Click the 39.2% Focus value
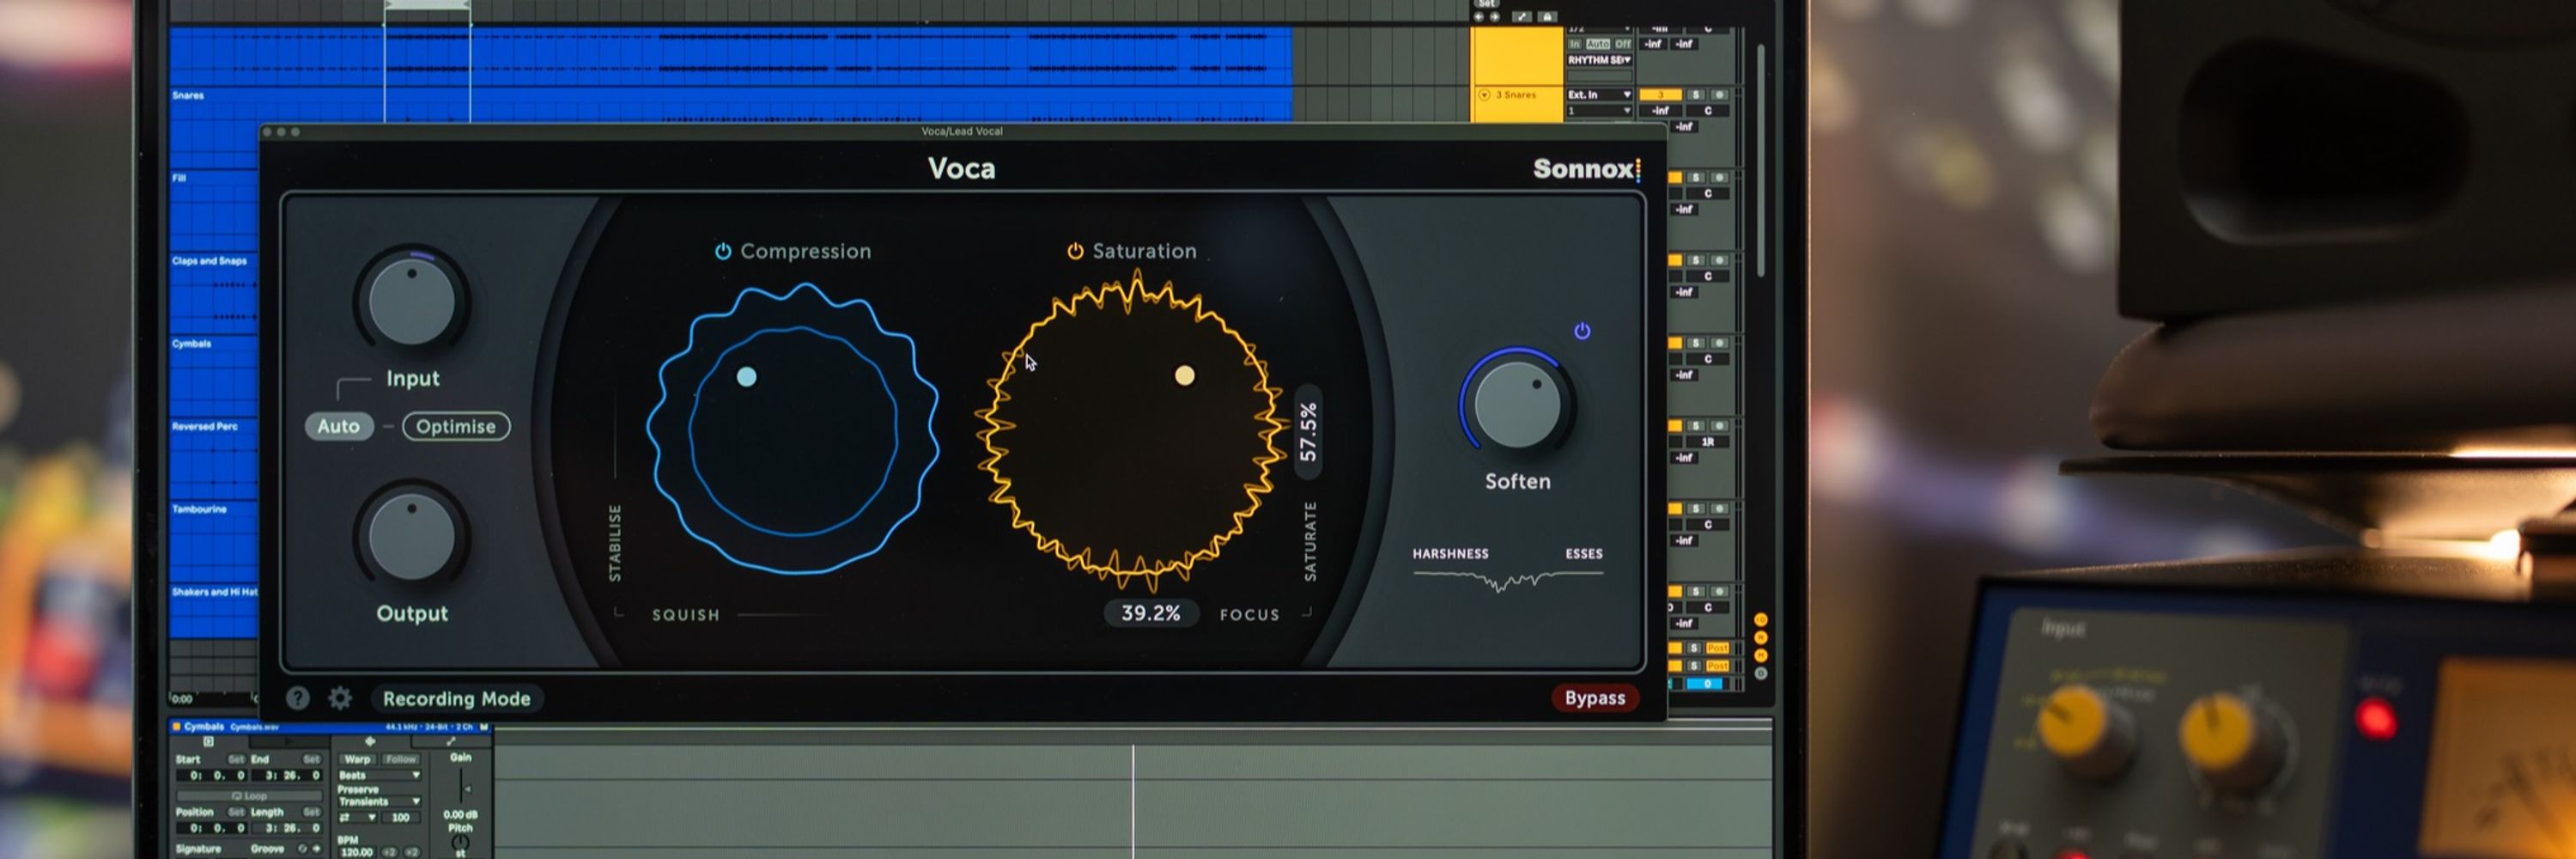Screen dimensions: 2576x859 pos(1150,613)
